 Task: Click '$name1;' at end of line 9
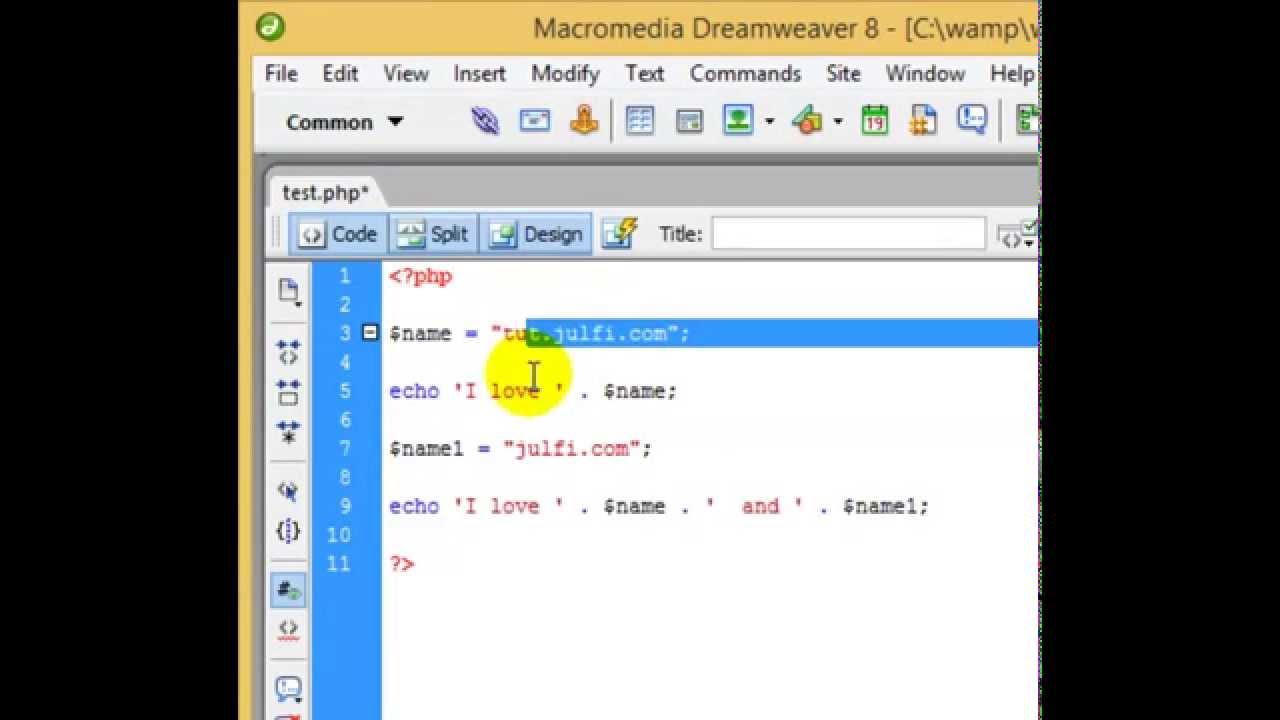885,506
